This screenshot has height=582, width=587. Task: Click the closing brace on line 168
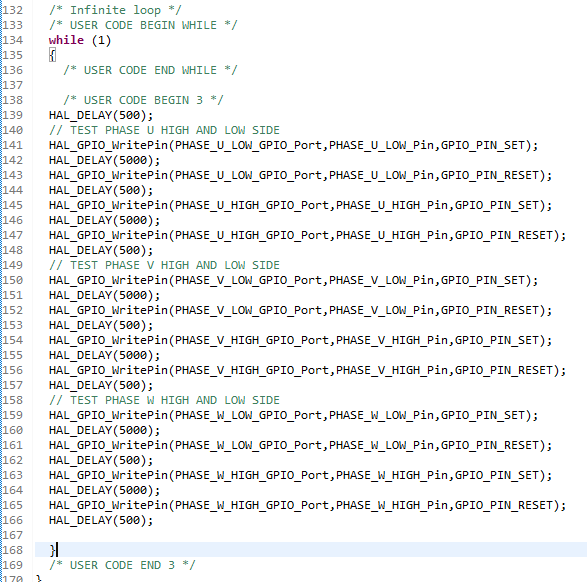(x=52, y=550)
